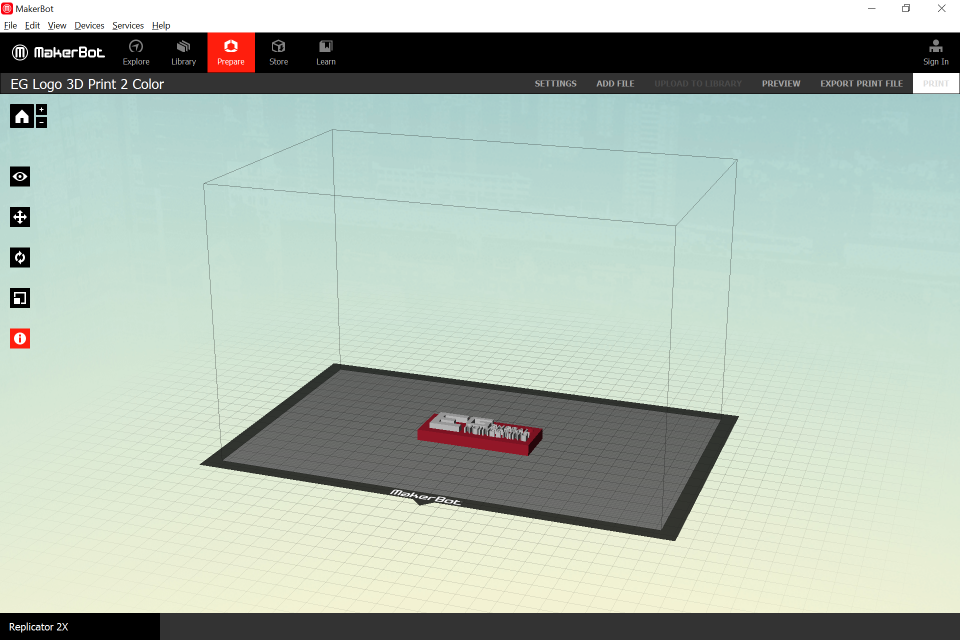Screen dimensions: 960x640
Task: Open the Learn tab
Action: (x=326, y=53)
